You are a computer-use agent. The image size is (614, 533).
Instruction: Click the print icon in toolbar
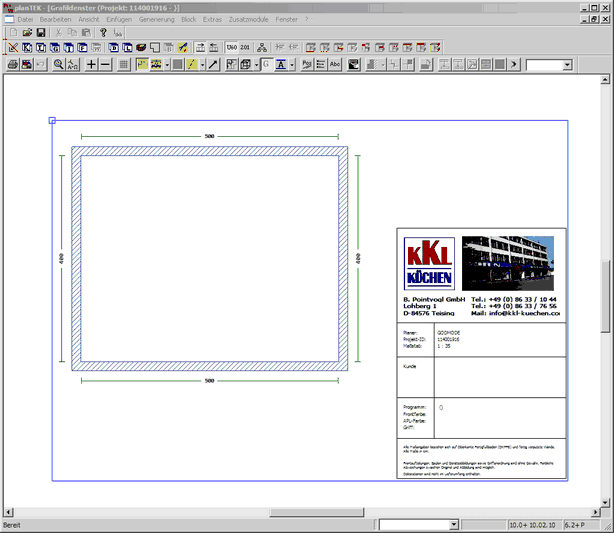(13, 64)
